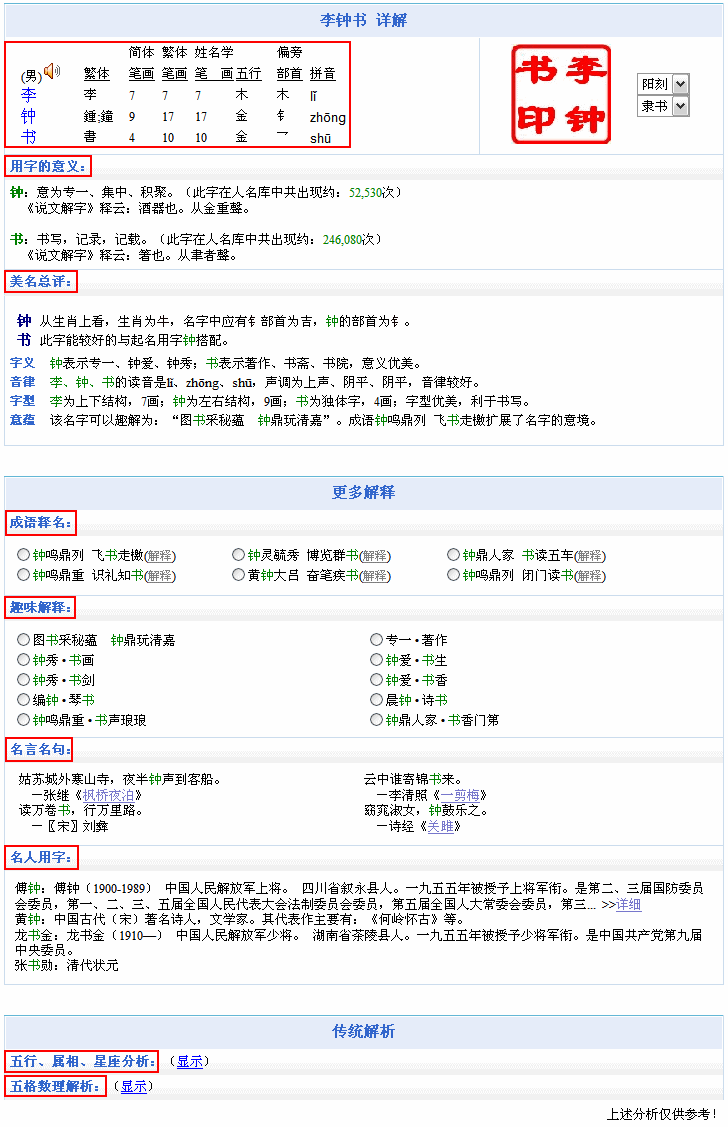Open 解释 link beside 钟鼎人家 书读五车
Image resolution: width=728 pixels, height=1127 pixels.
(x=589, y=556)
